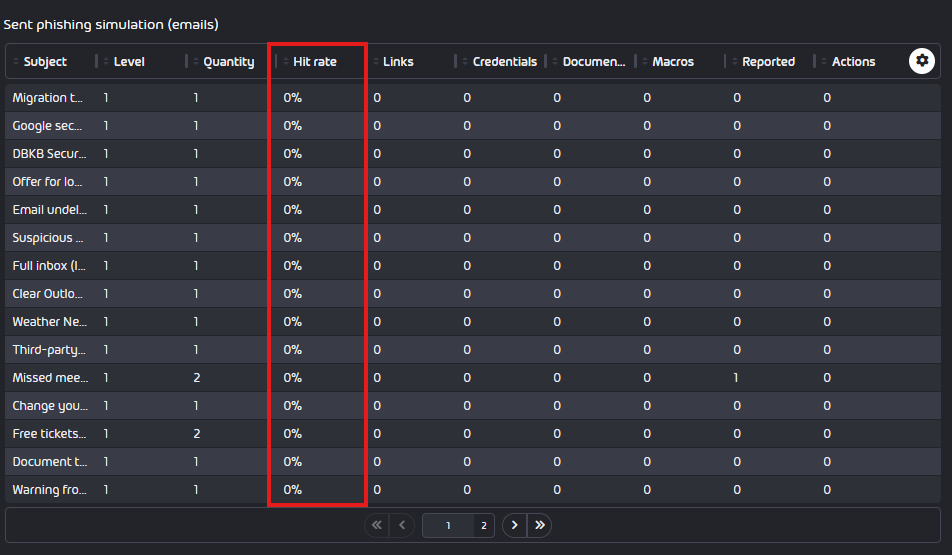Screen dimensions: 952x555
Task: Go to next page arrow
Action: tap(514, 525)
